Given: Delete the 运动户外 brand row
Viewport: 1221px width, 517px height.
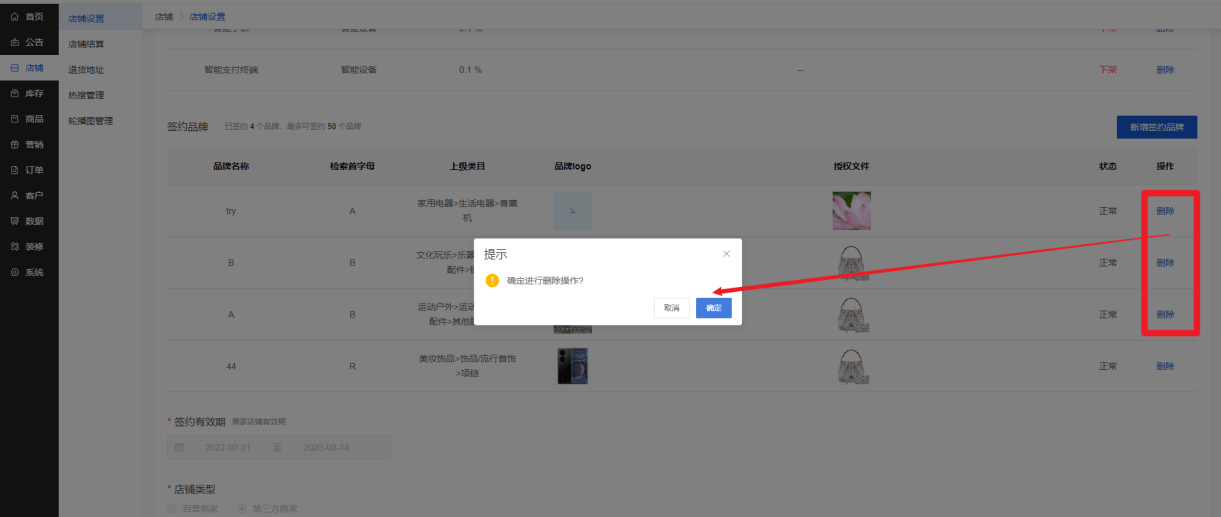Looking at the screenshot, I should click(x=1165, y=314).
